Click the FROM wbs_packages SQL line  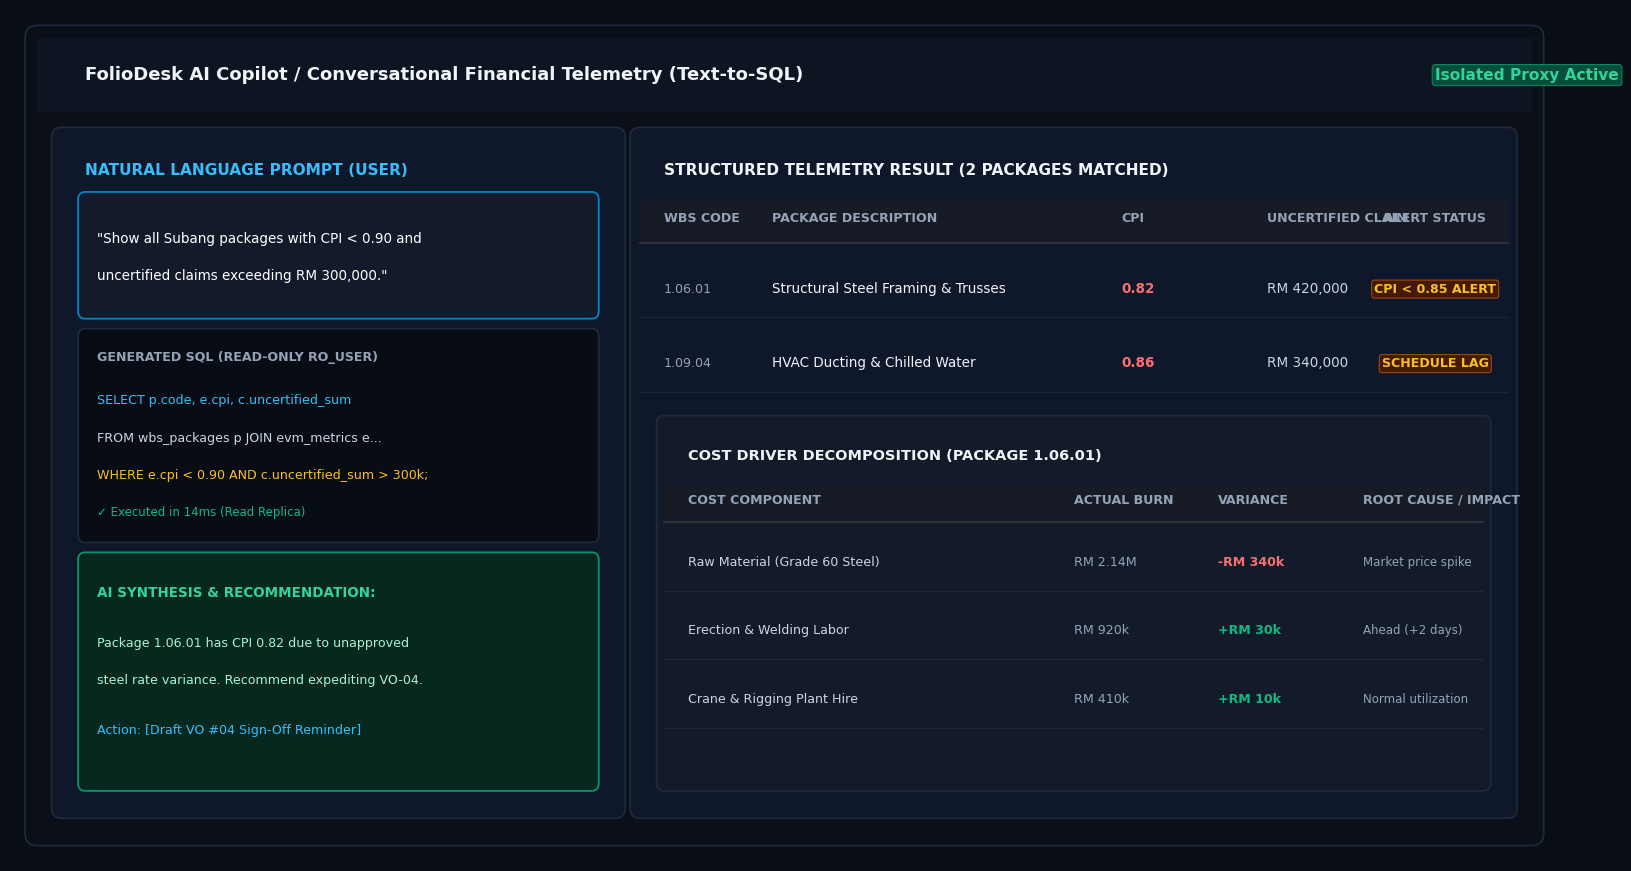click(x=239, y=438)
